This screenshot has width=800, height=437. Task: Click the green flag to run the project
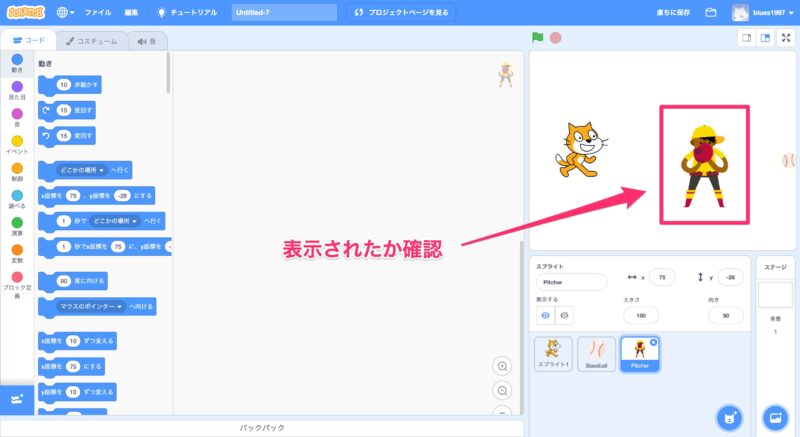538,38
